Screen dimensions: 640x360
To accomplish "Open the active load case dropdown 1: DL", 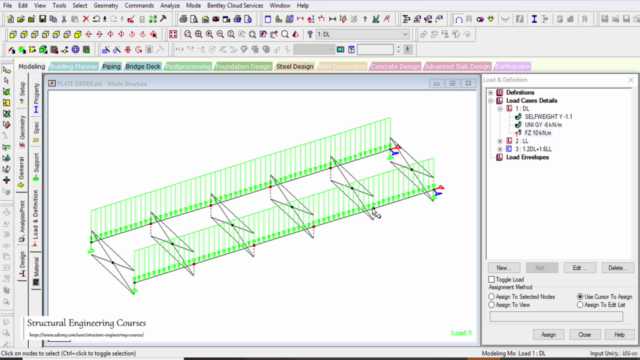I will click(362, 34).
